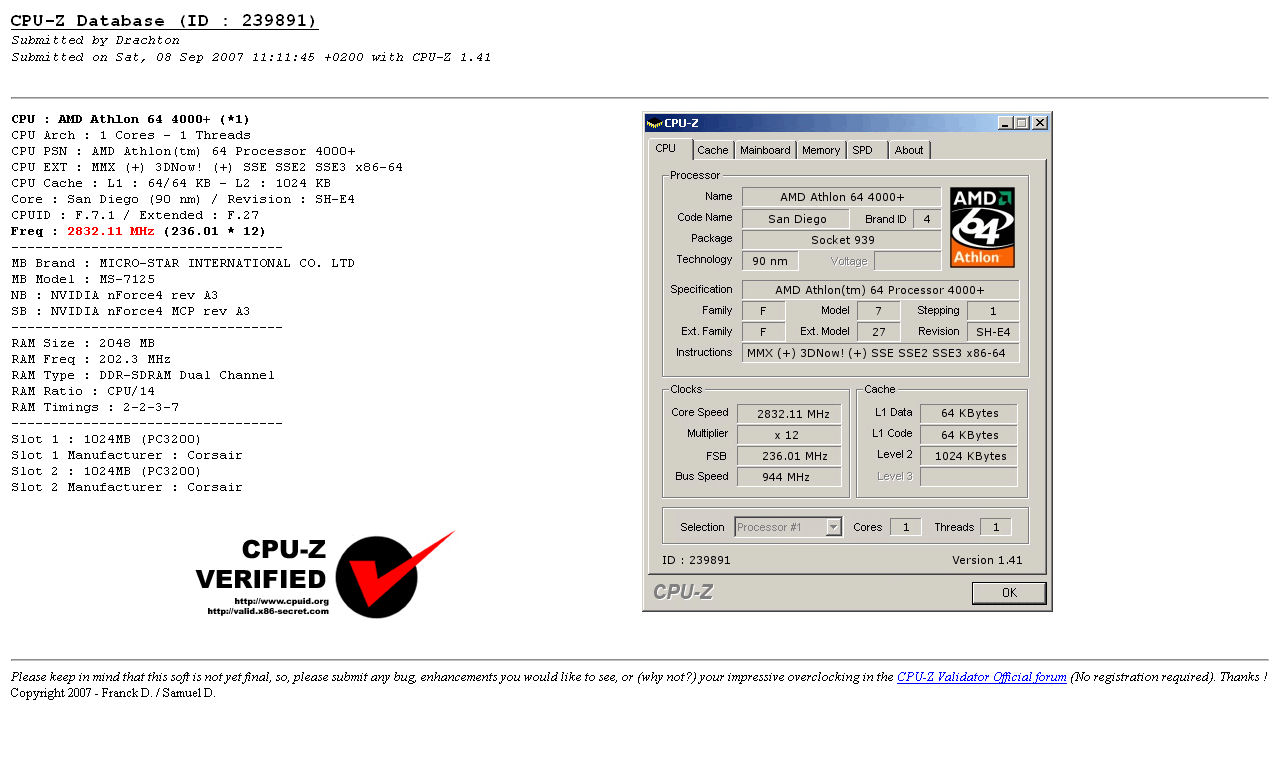This screenshot has height=778, width=1280.
Task: Click the Bus Speed value 944 MHz
Action: (x=789, y=477)
